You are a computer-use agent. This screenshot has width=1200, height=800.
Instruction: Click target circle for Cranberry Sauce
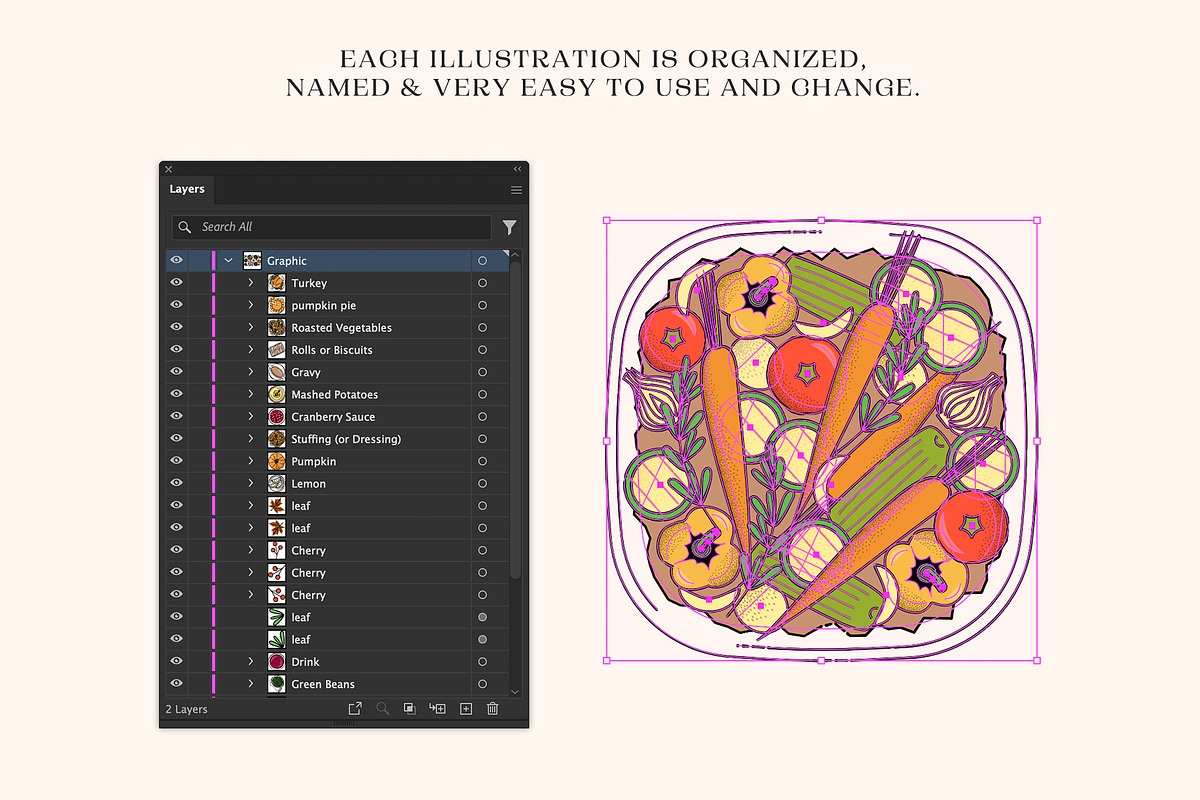click(482, 417)
